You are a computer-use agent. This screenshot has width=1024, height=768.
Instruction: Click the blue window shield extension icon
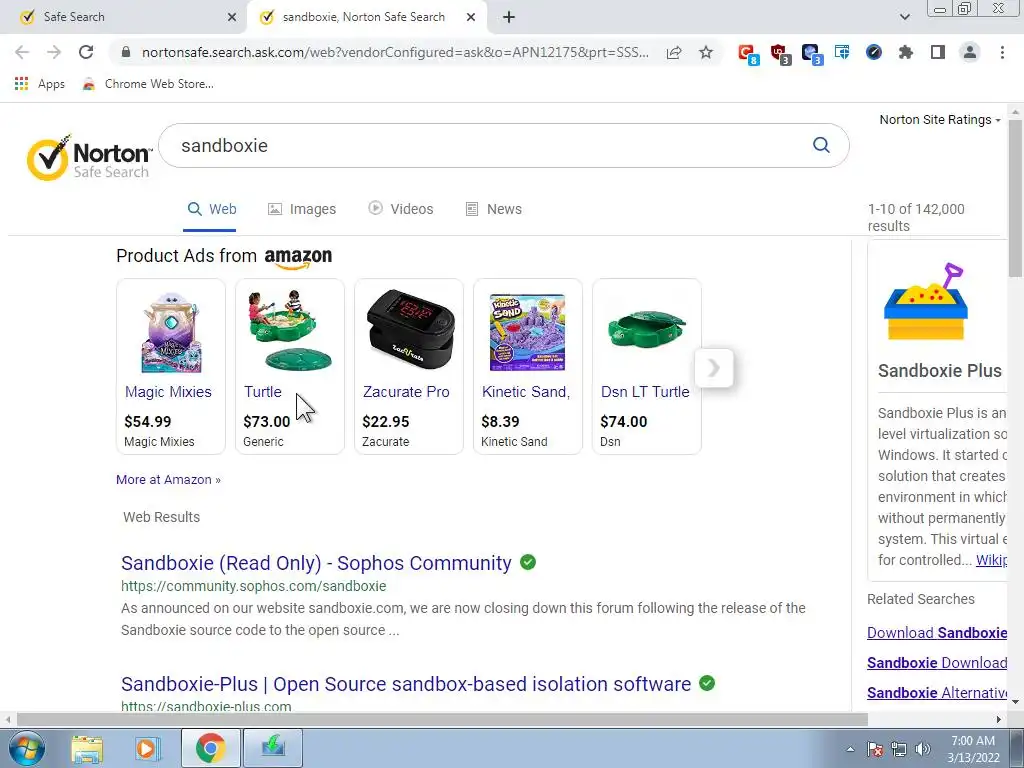[842, 52]
